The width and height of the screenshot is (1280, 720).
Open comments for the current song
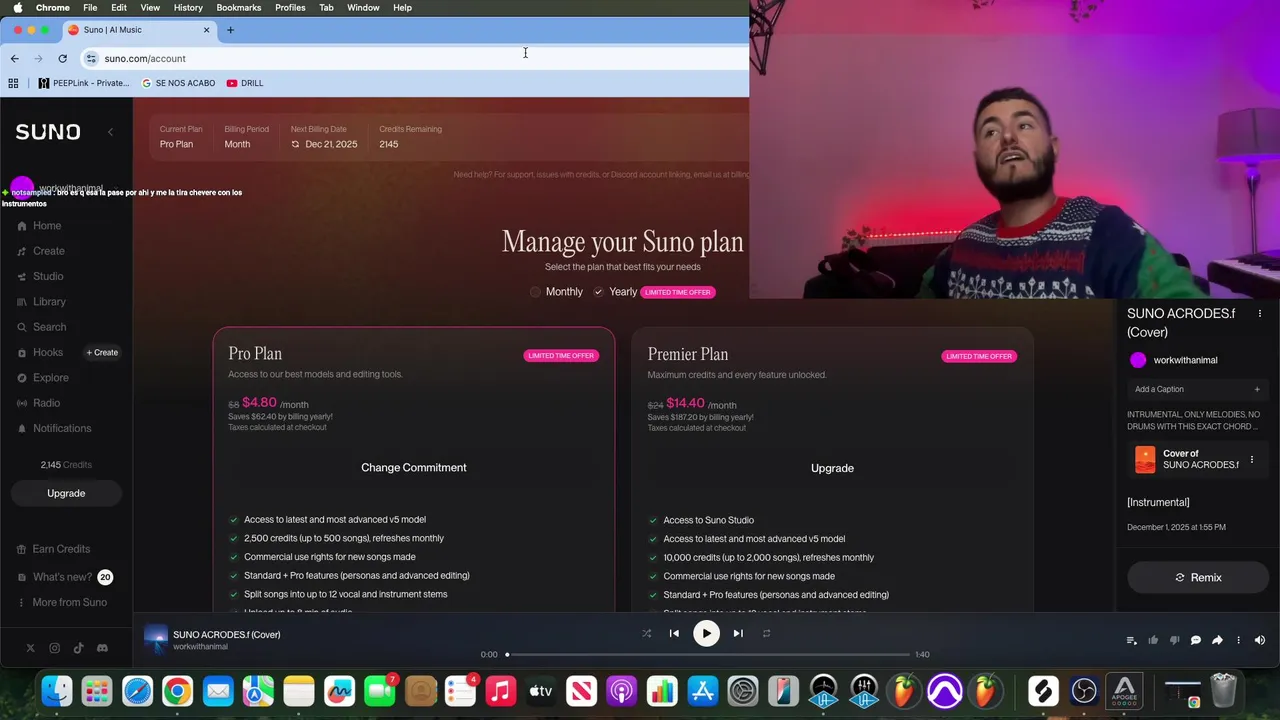tap(1195, 640)
